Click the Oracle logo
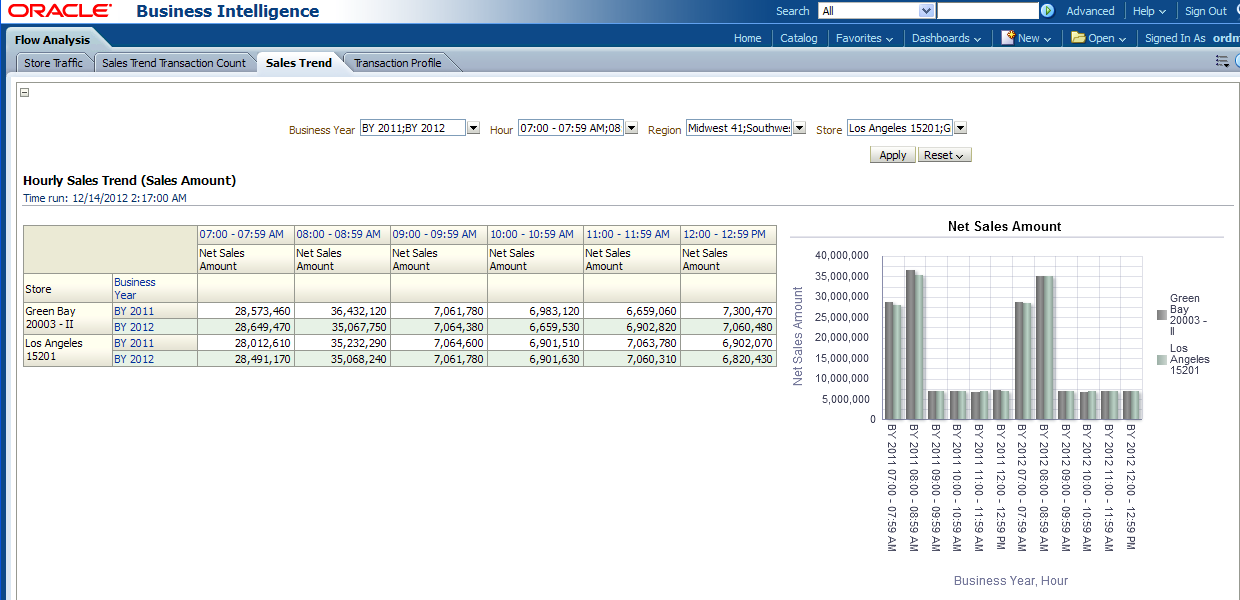 [60, 11]
